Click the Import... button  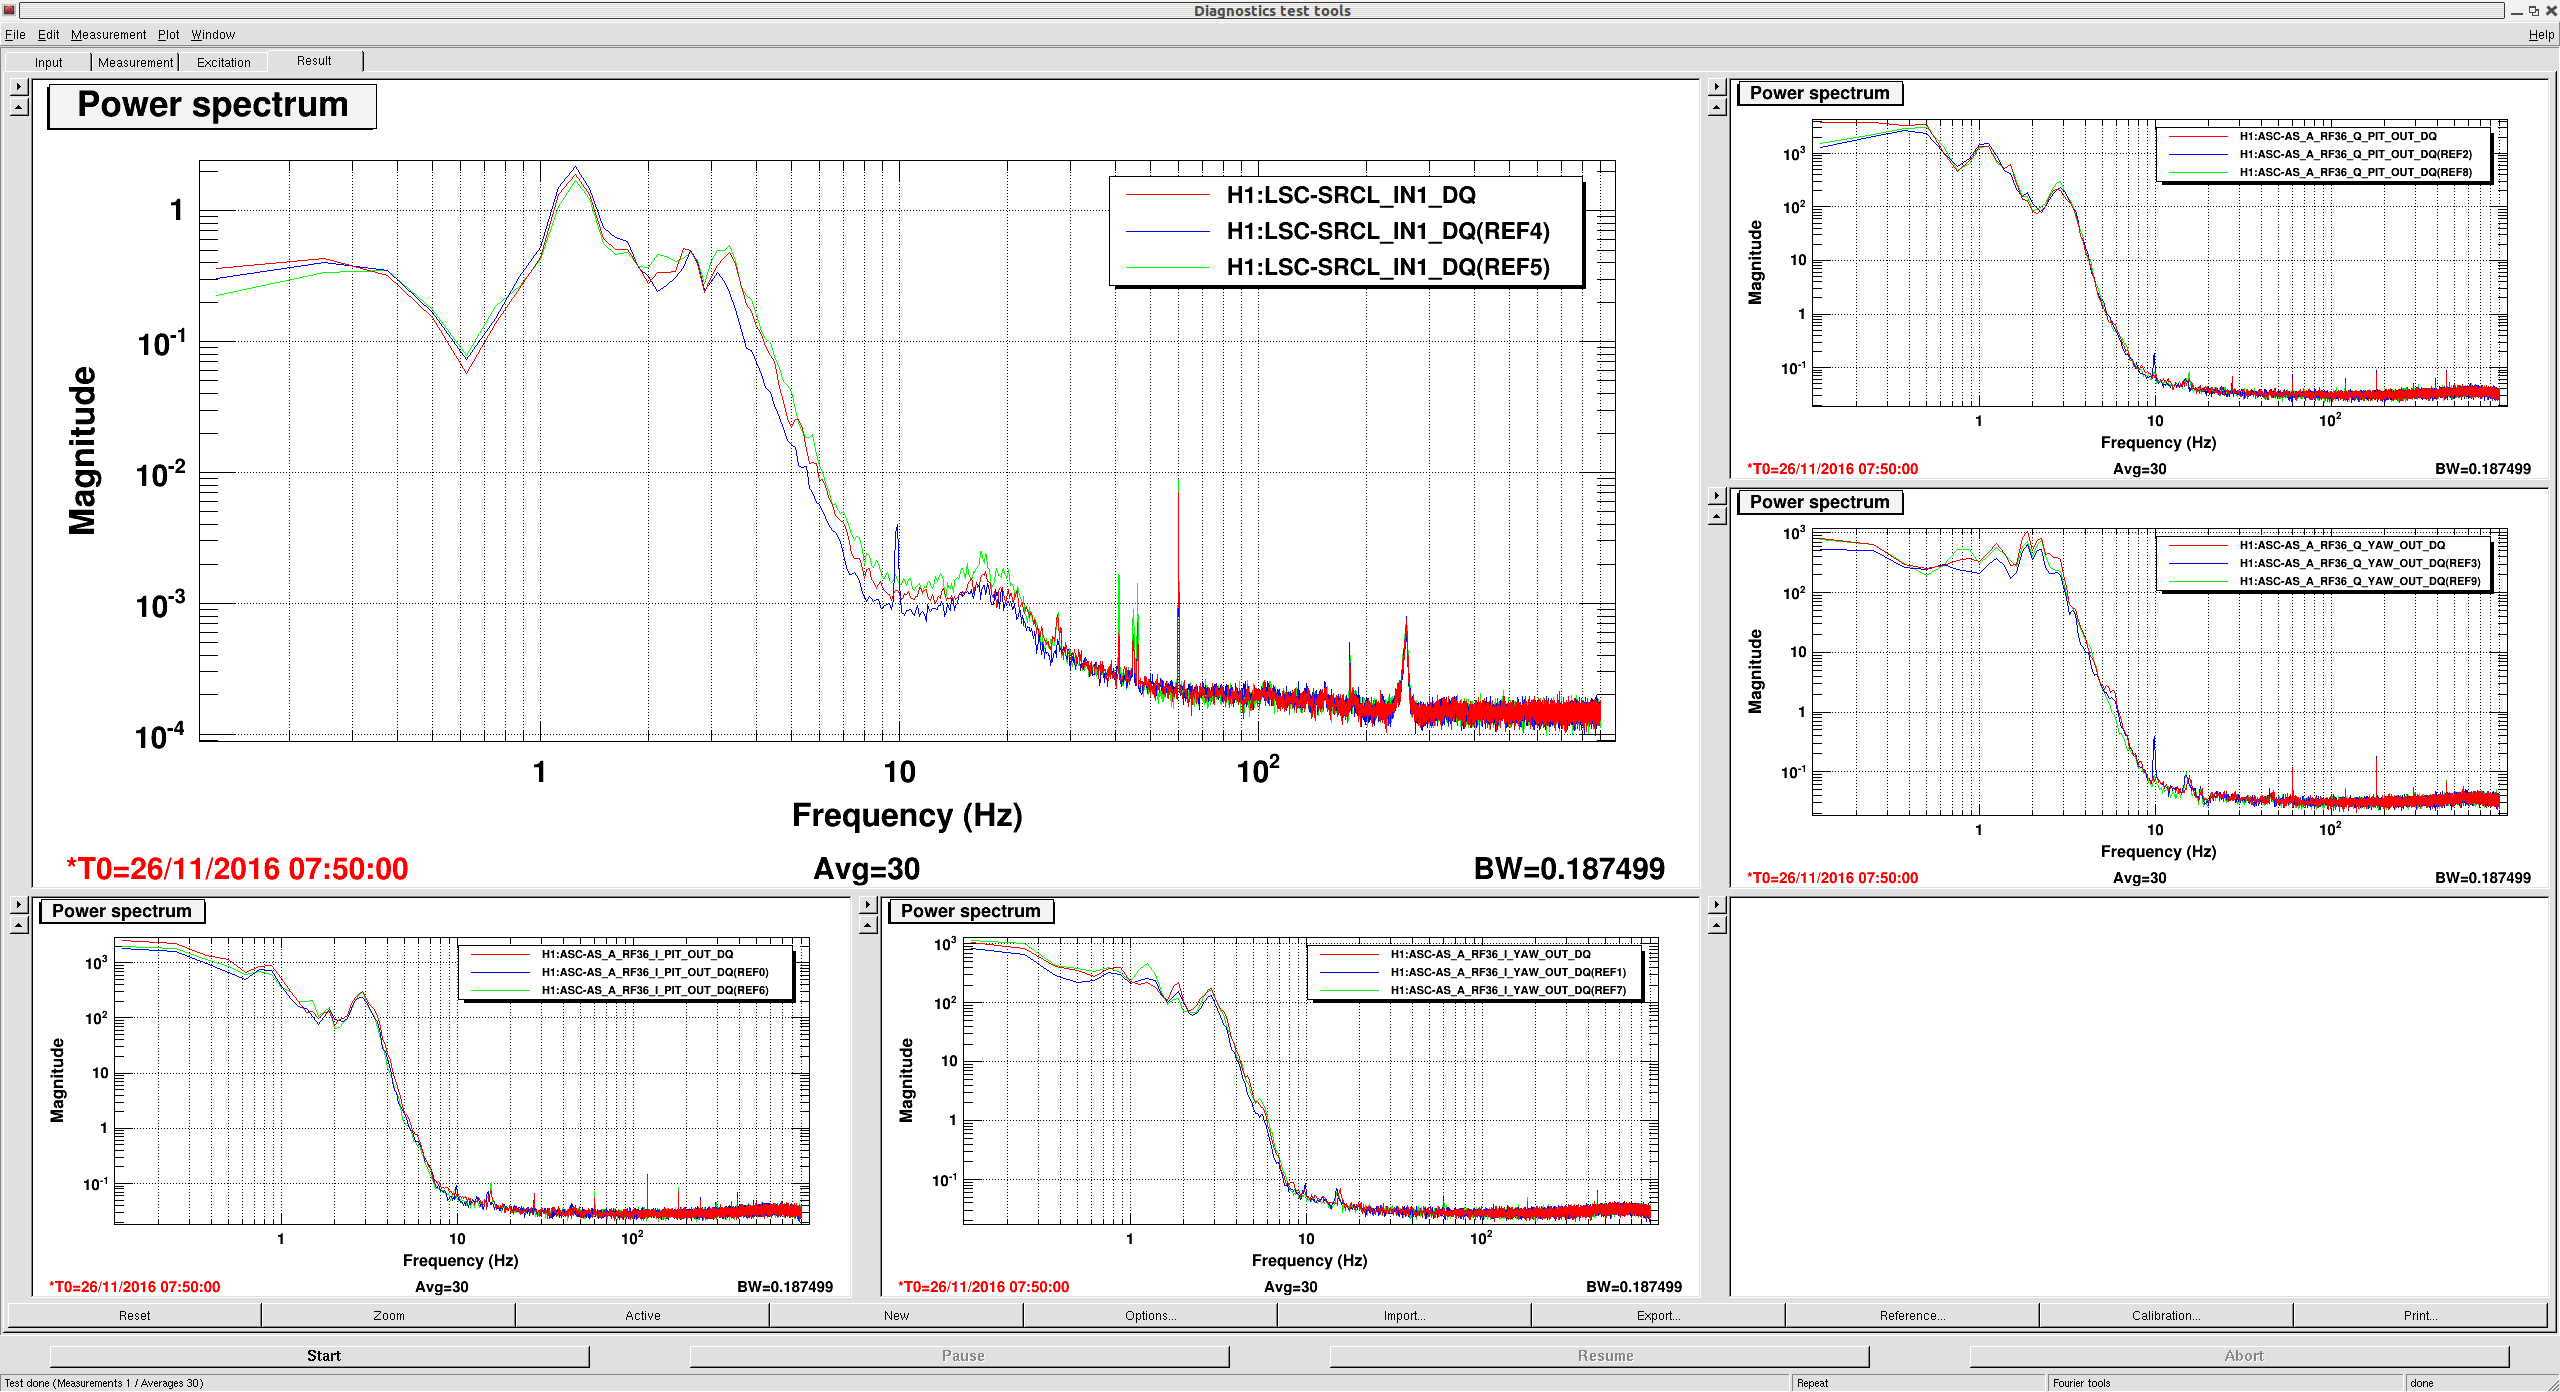tap(1404, 1315)
